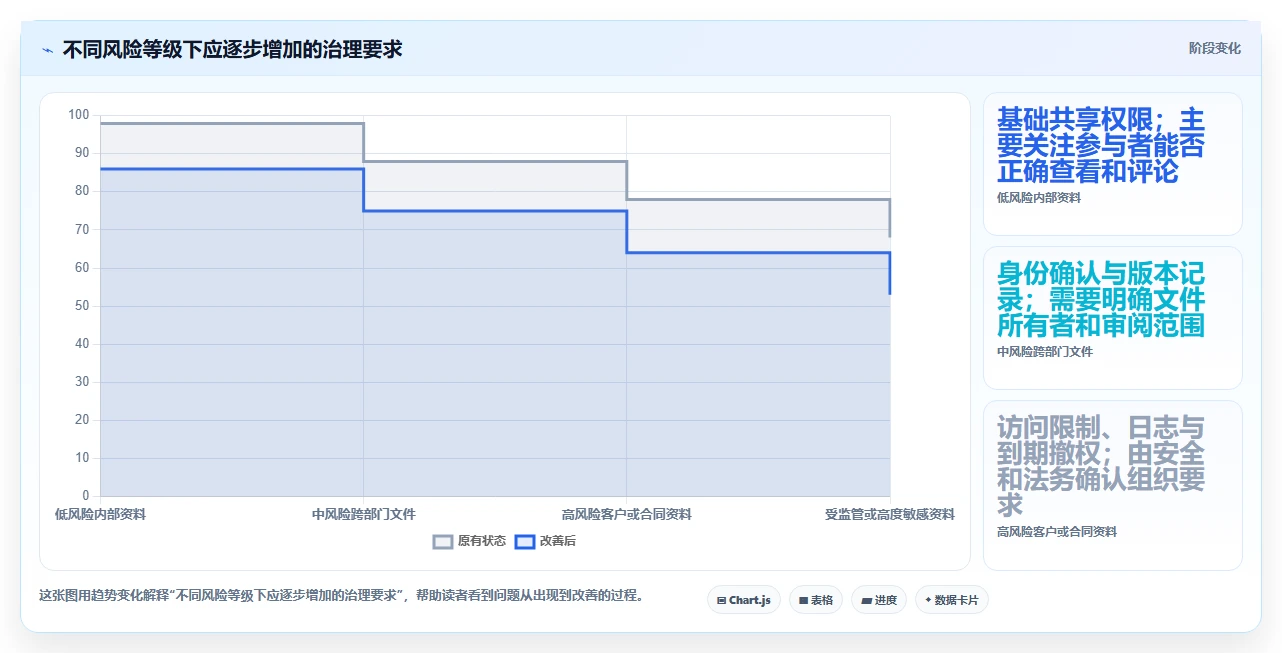Click y-axis value 100
The width and height of the screenshot is (1282, 653).
[79, 115]
